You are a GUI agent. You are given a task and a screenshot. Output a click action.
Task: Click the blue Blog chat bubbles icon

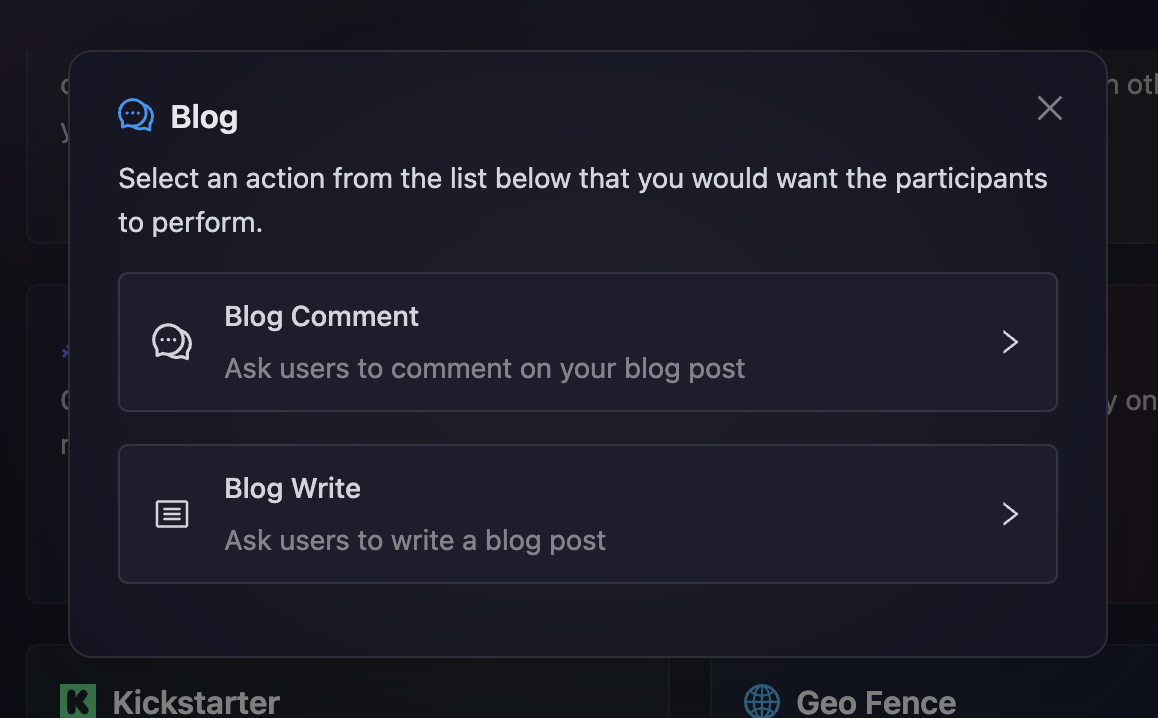[136, 116]
